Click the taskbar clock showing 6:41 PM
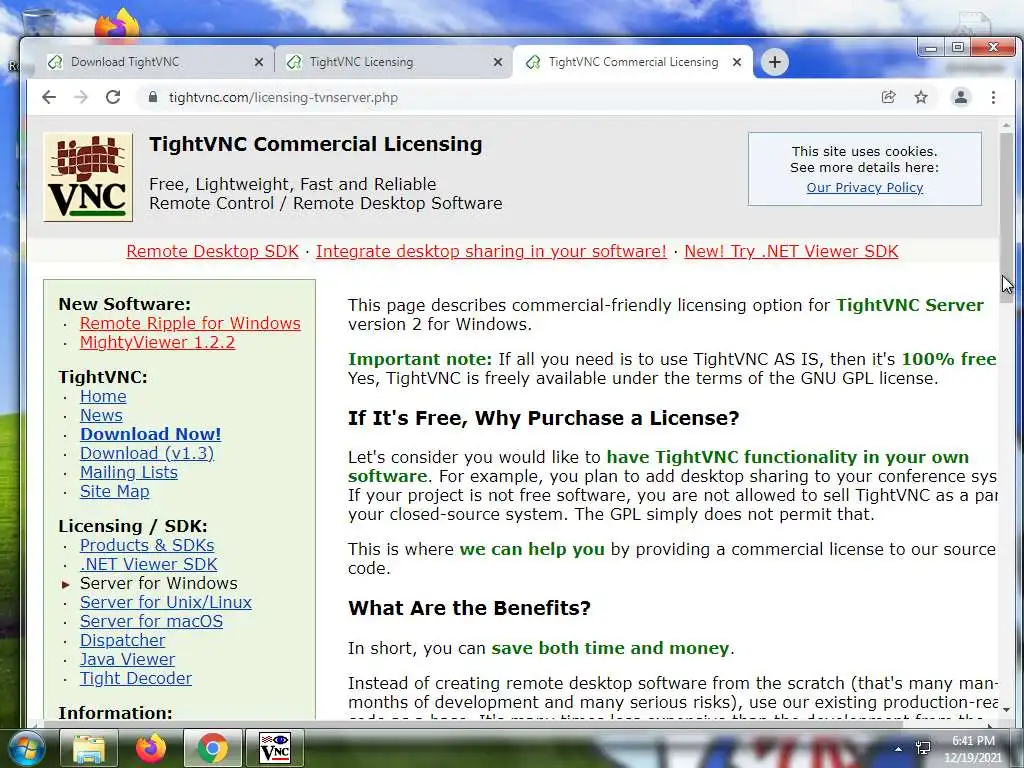The height and width of the screenshot is (768, 1024). pos(973,748)
